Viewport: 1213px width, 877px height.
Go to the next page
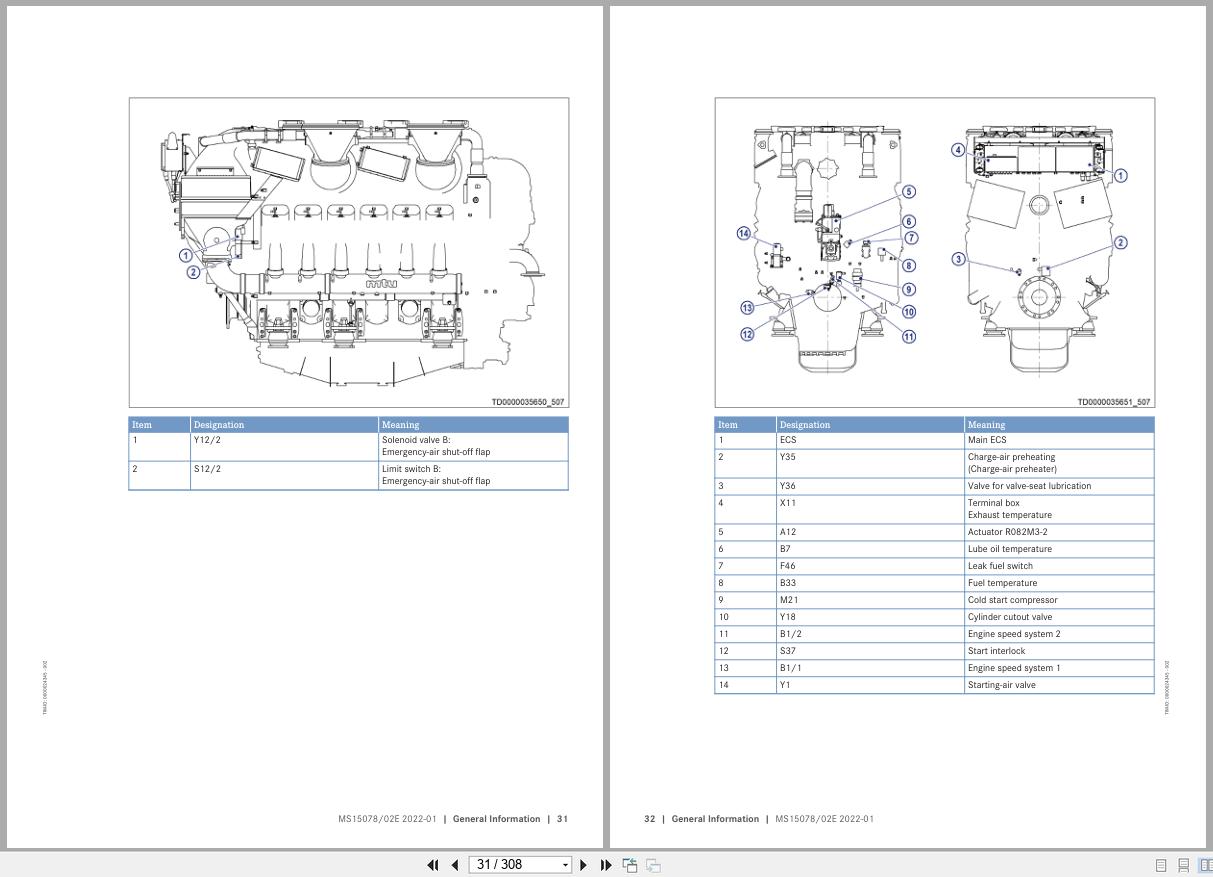[x=584, y=865]
